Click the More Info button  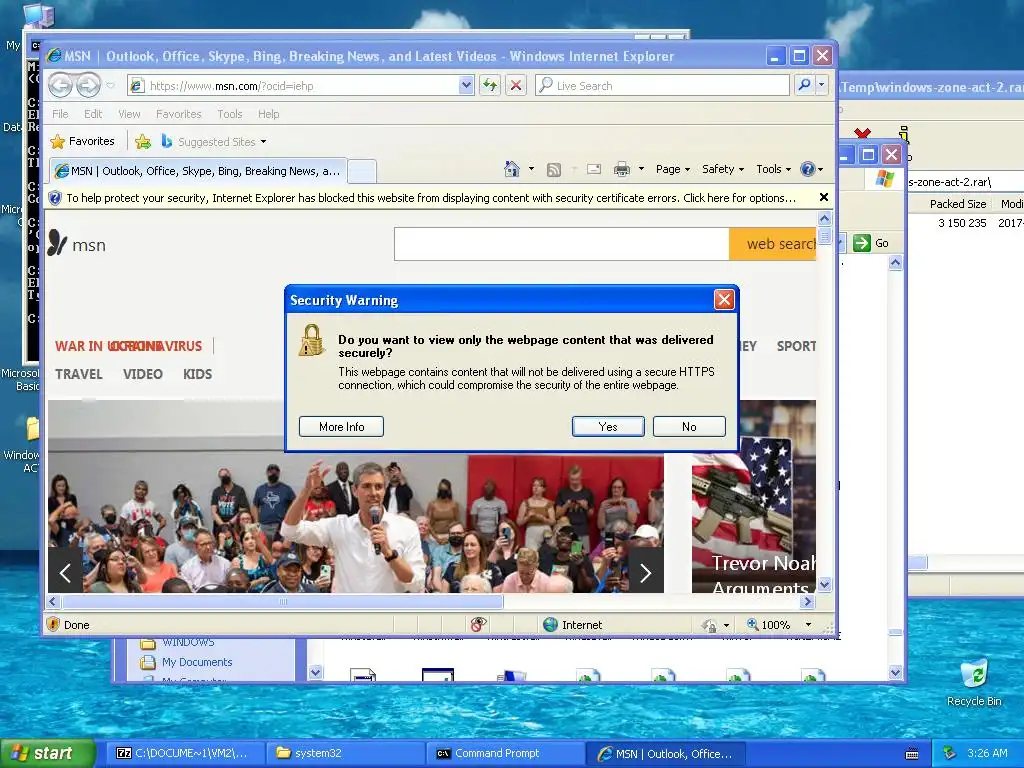[x=341, y=426]
